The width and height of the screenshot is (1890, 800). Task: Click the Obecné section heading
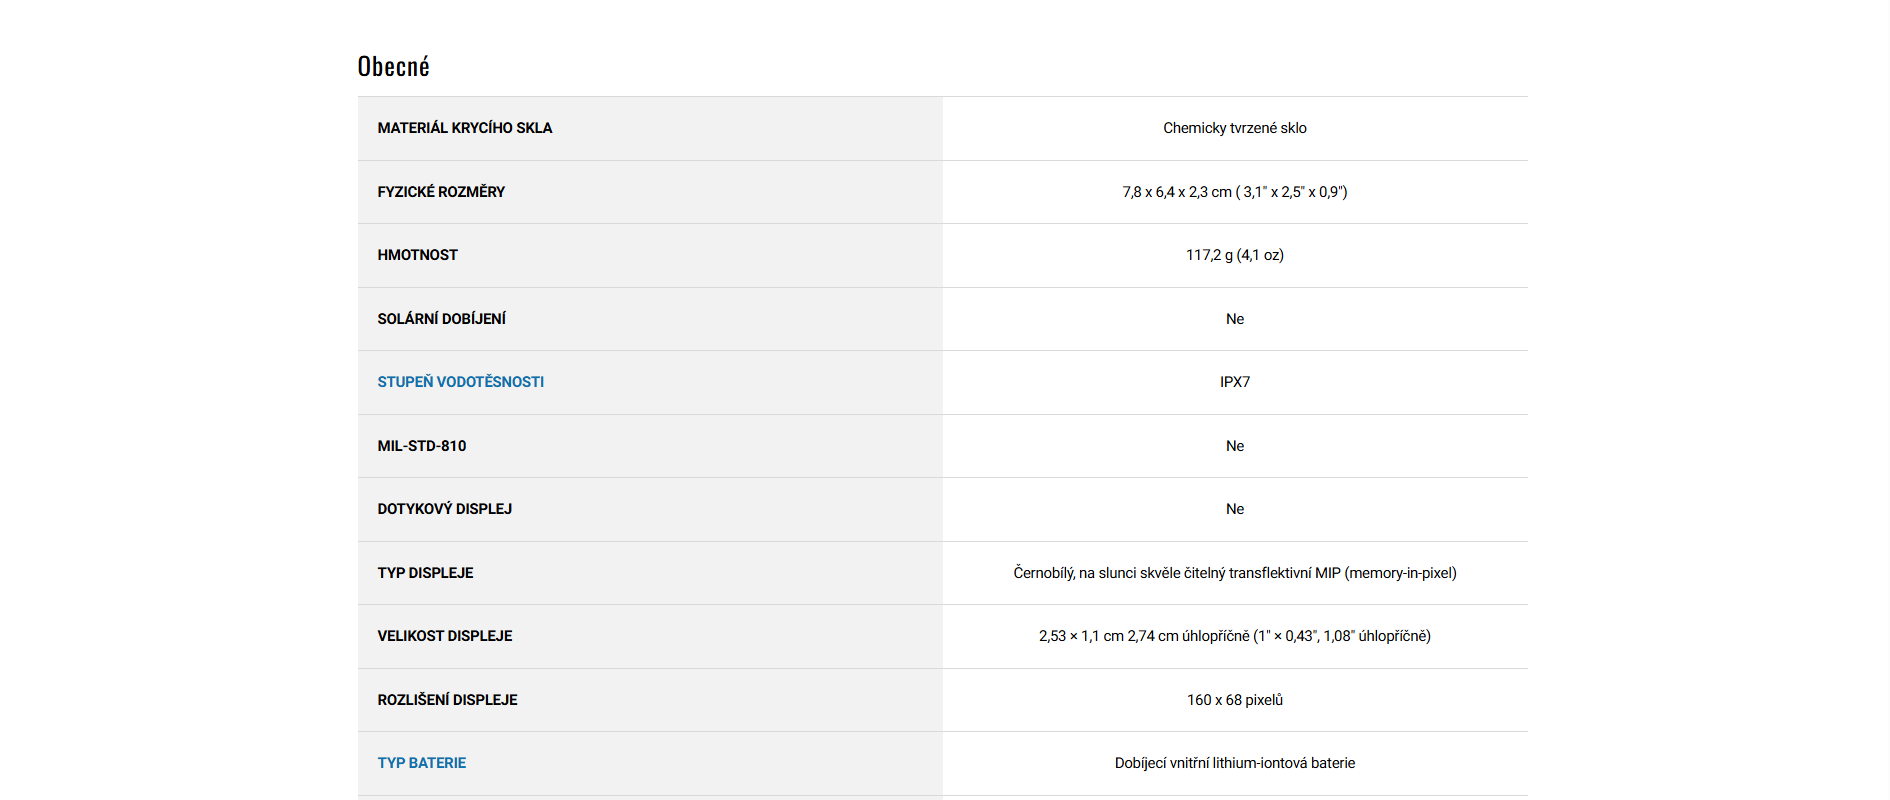coord(393,66)
